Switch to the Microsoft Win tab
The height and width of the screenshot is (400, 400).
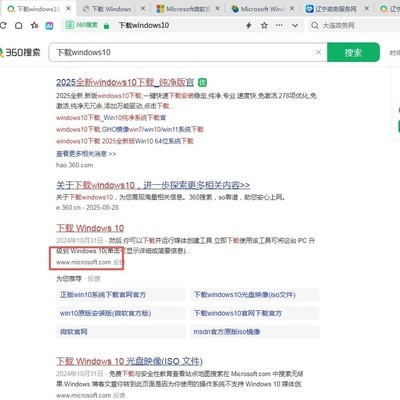click(x=262, y=9)
